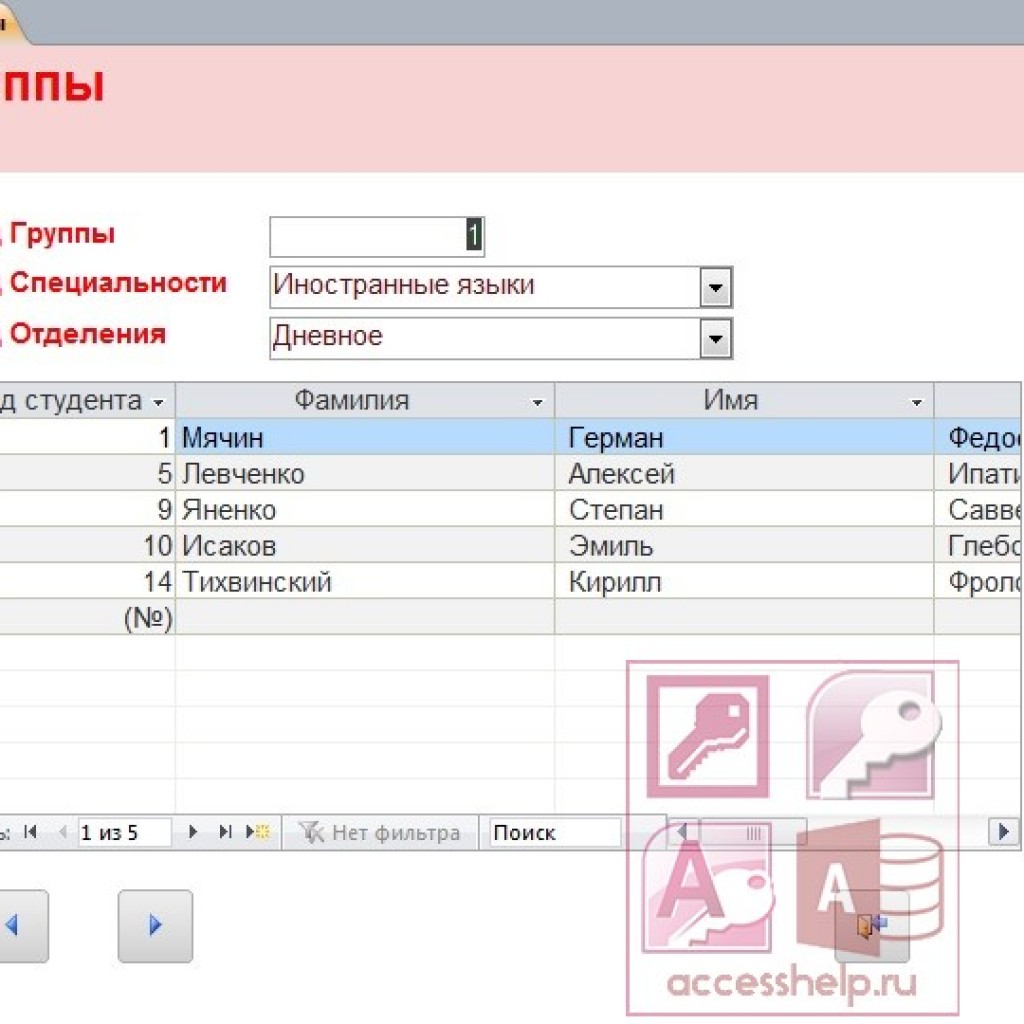Click the close form door icon button
This screenshot has height=1024, width=1024.
point(871,927)
